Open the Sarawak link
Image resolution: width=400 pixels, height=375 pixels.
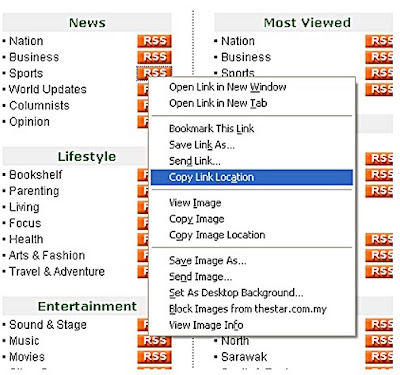[x=244, y=357]
